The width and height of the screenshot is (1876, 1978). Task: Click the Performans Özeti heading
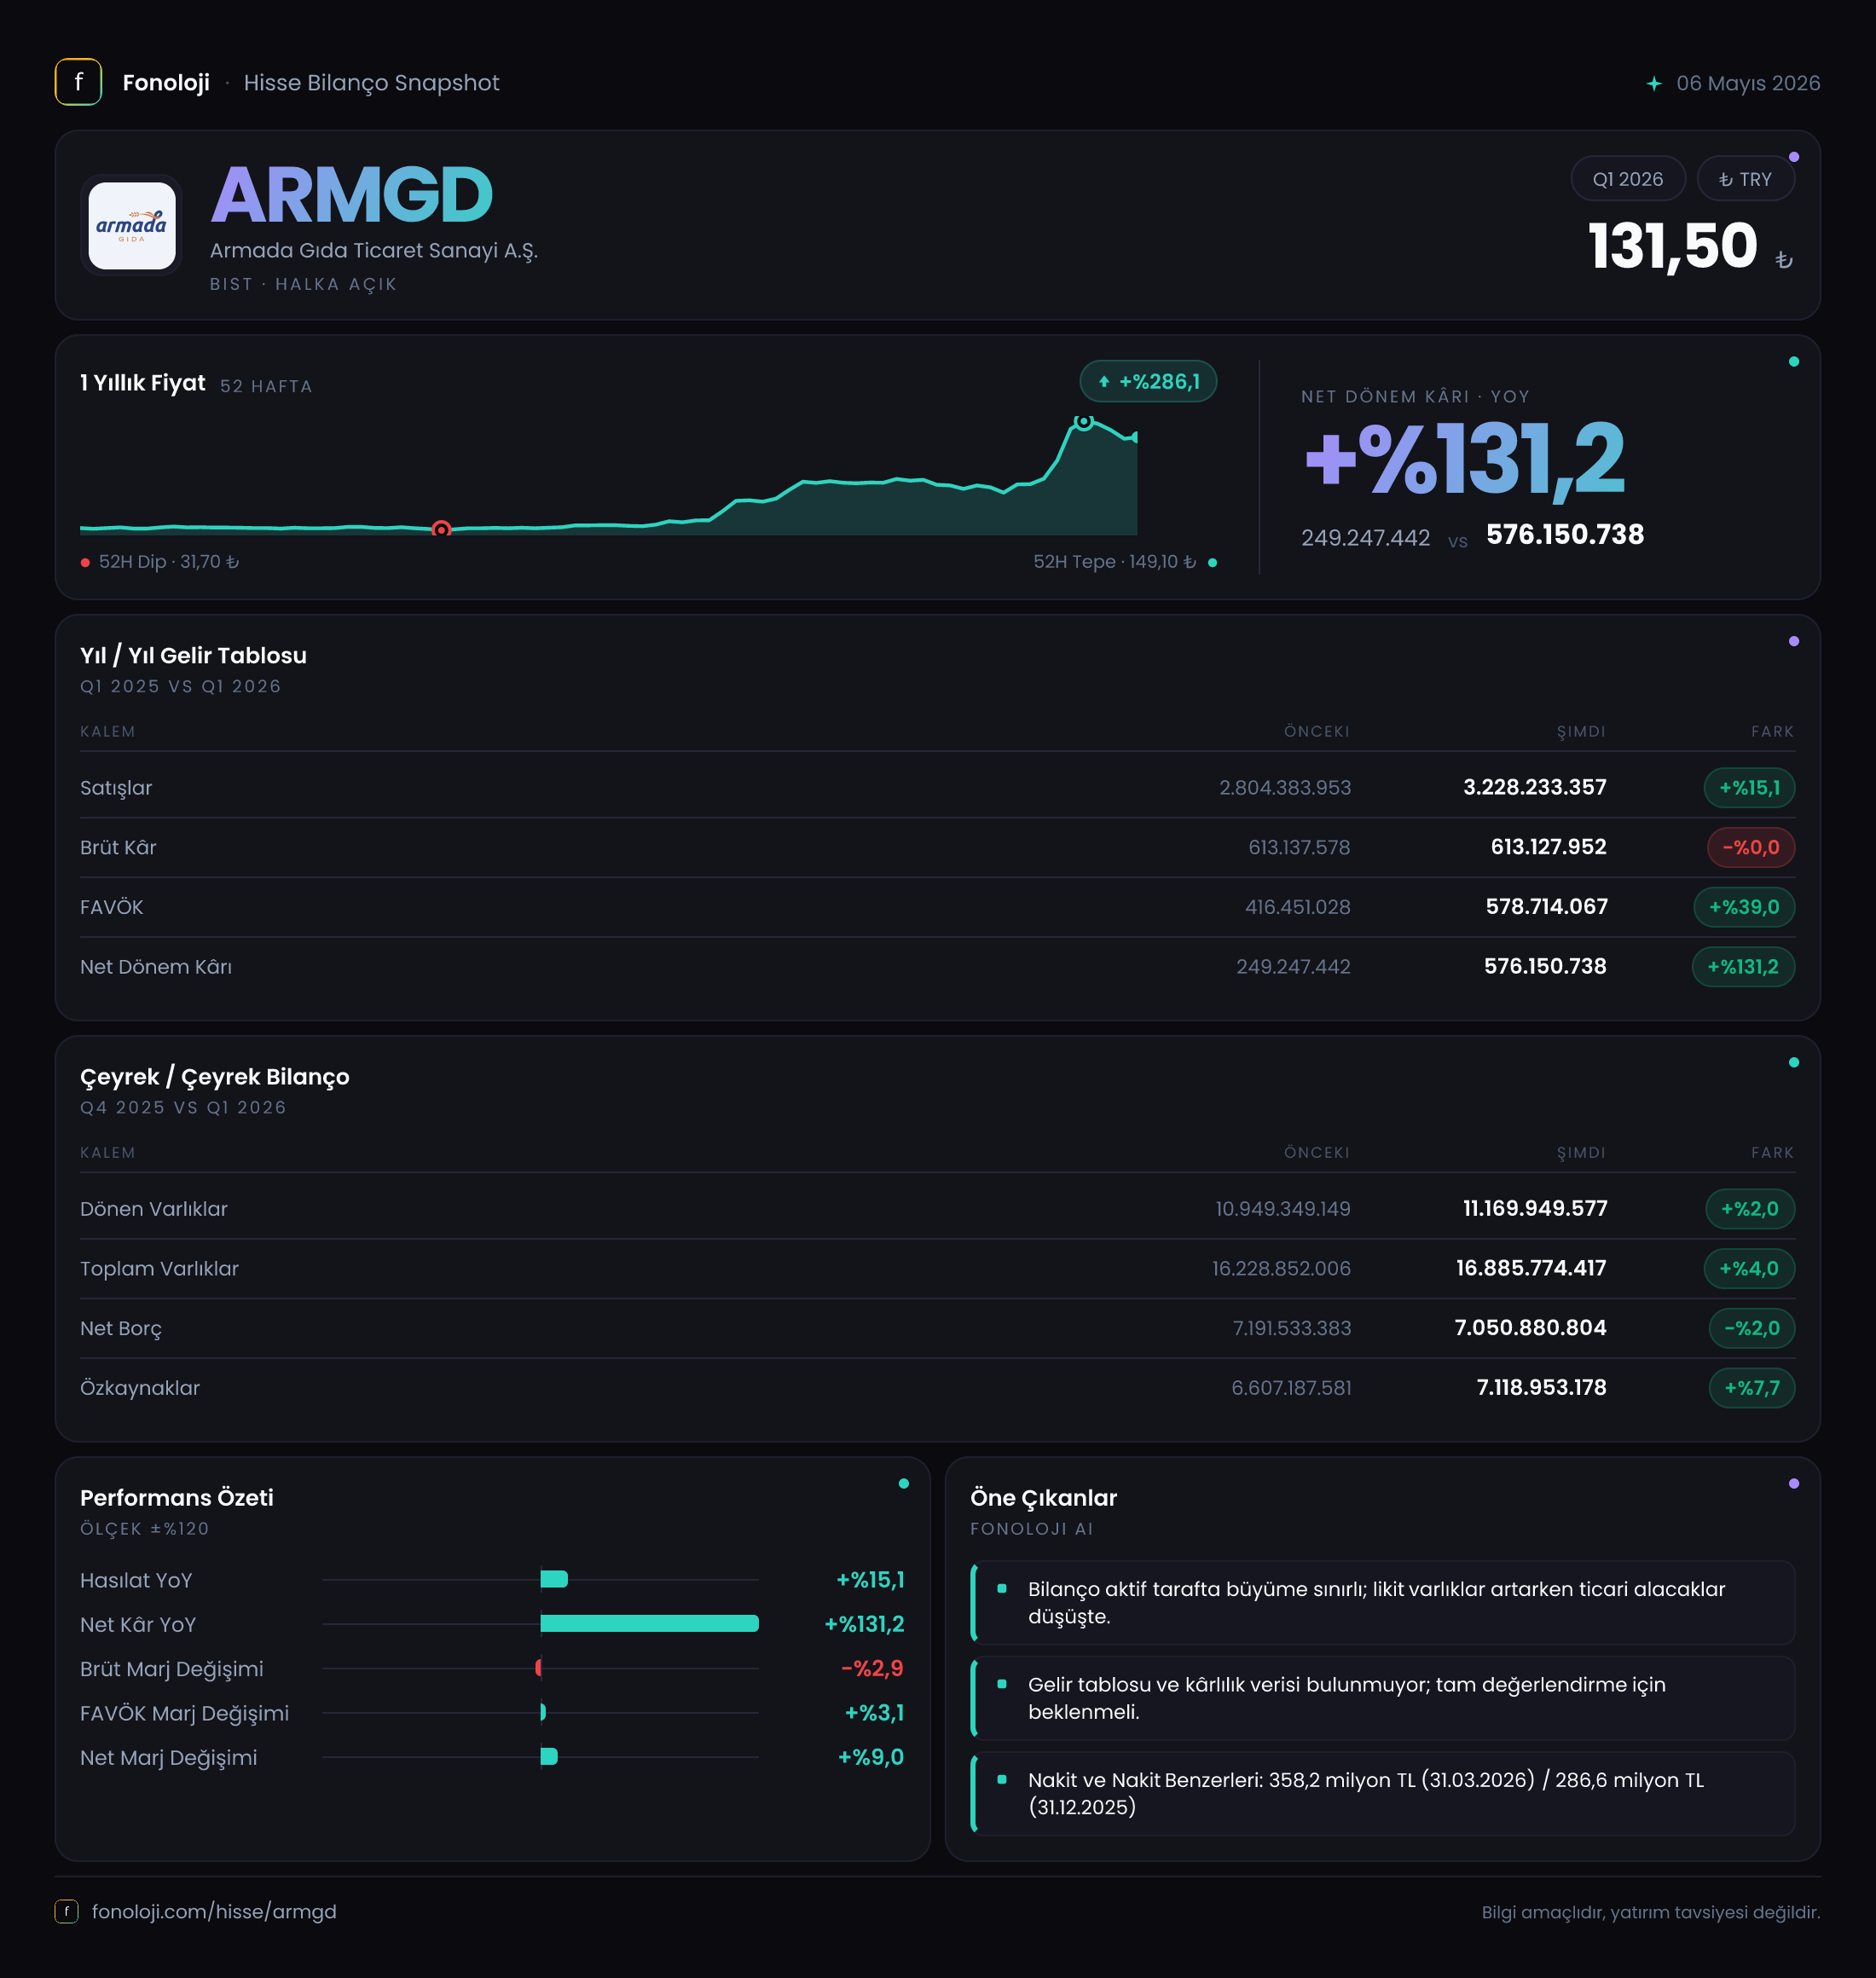pyautogui.click(x=176, y=1497)
